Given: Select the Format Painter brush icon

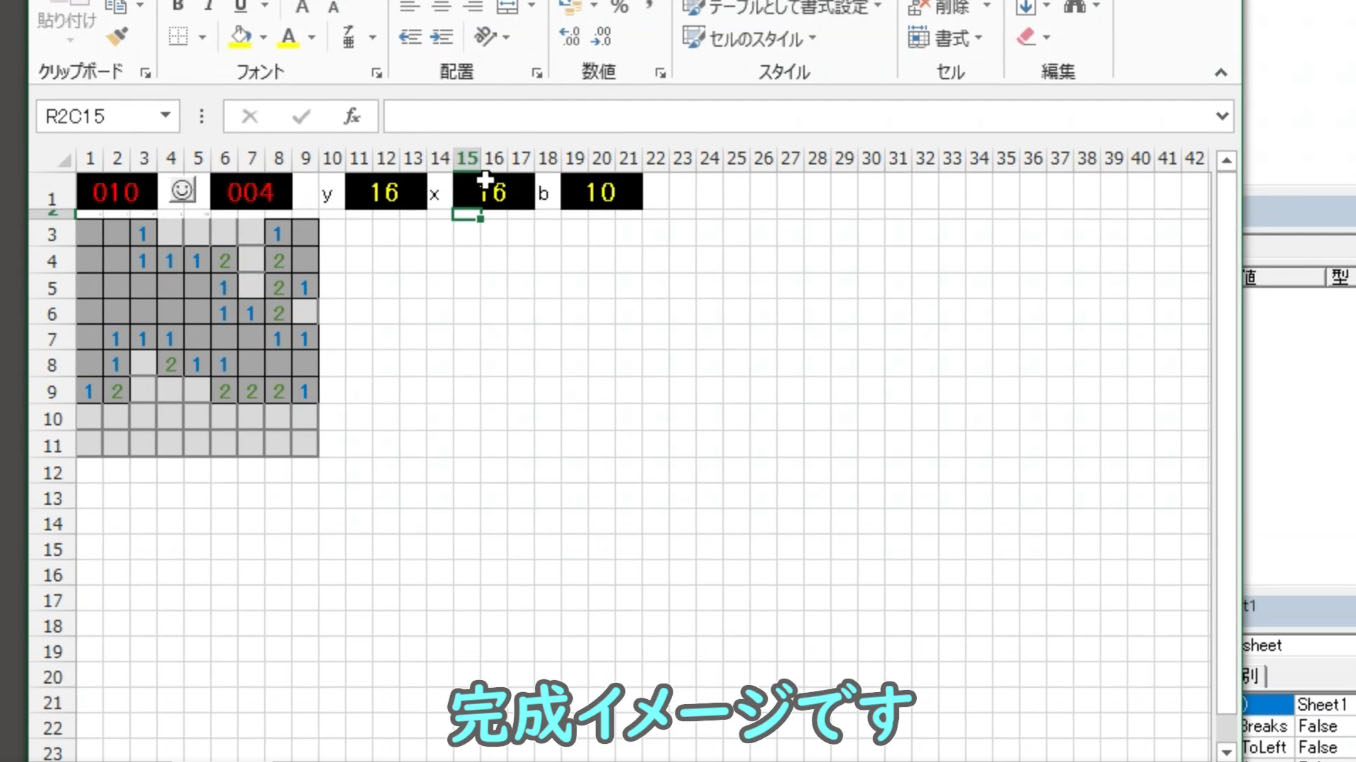Looking at the screenshot, I should click(x=117, y=37).
